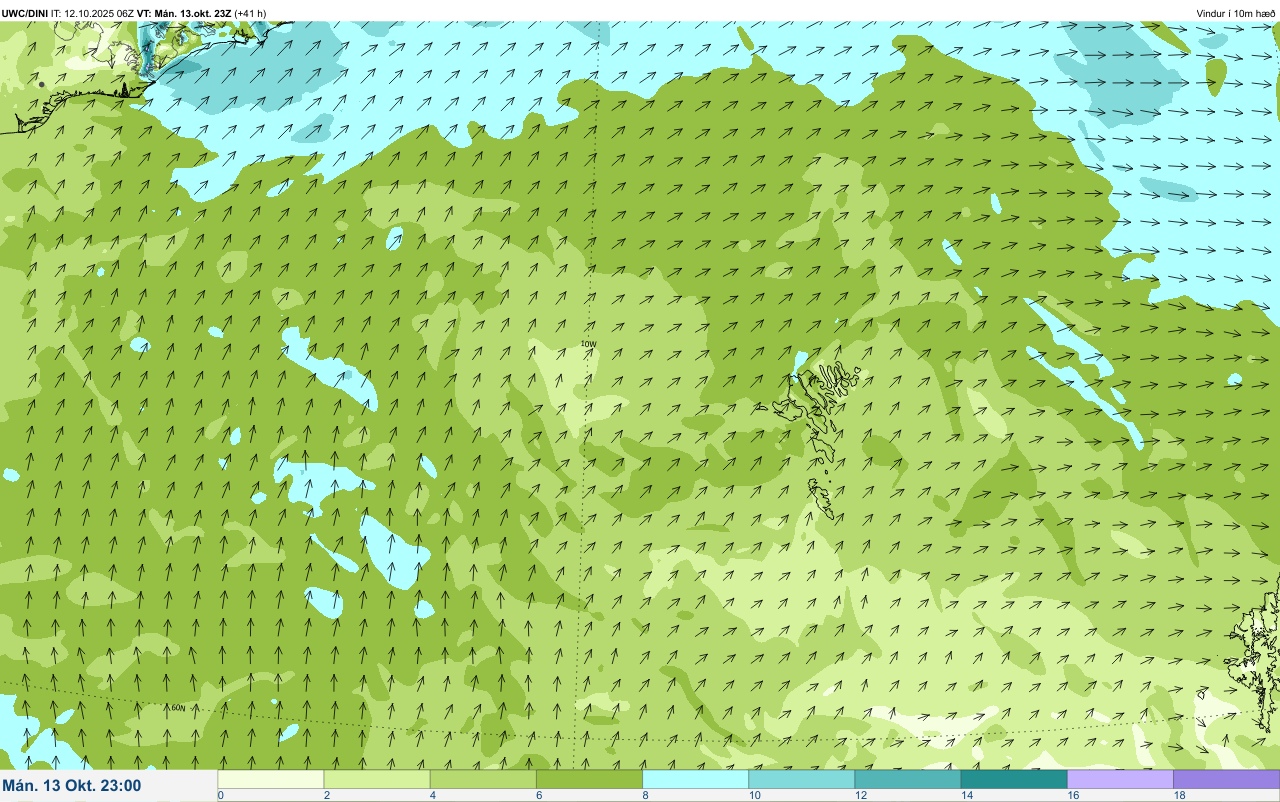Click legend value '16'
The height and width of the screenshot is (802, 1280).
[x=1072, y=796]
